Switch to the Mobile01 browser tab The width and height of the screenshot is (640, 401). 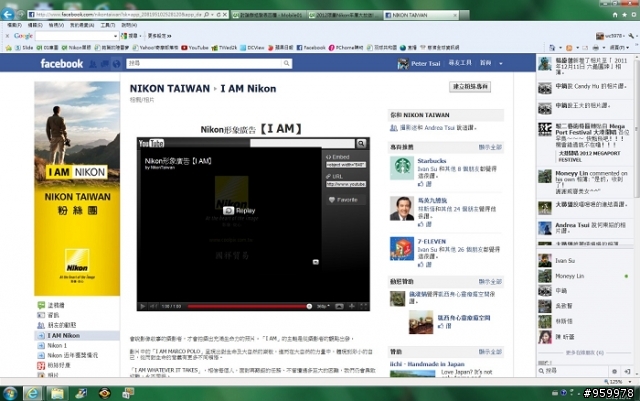click(269, 15)
